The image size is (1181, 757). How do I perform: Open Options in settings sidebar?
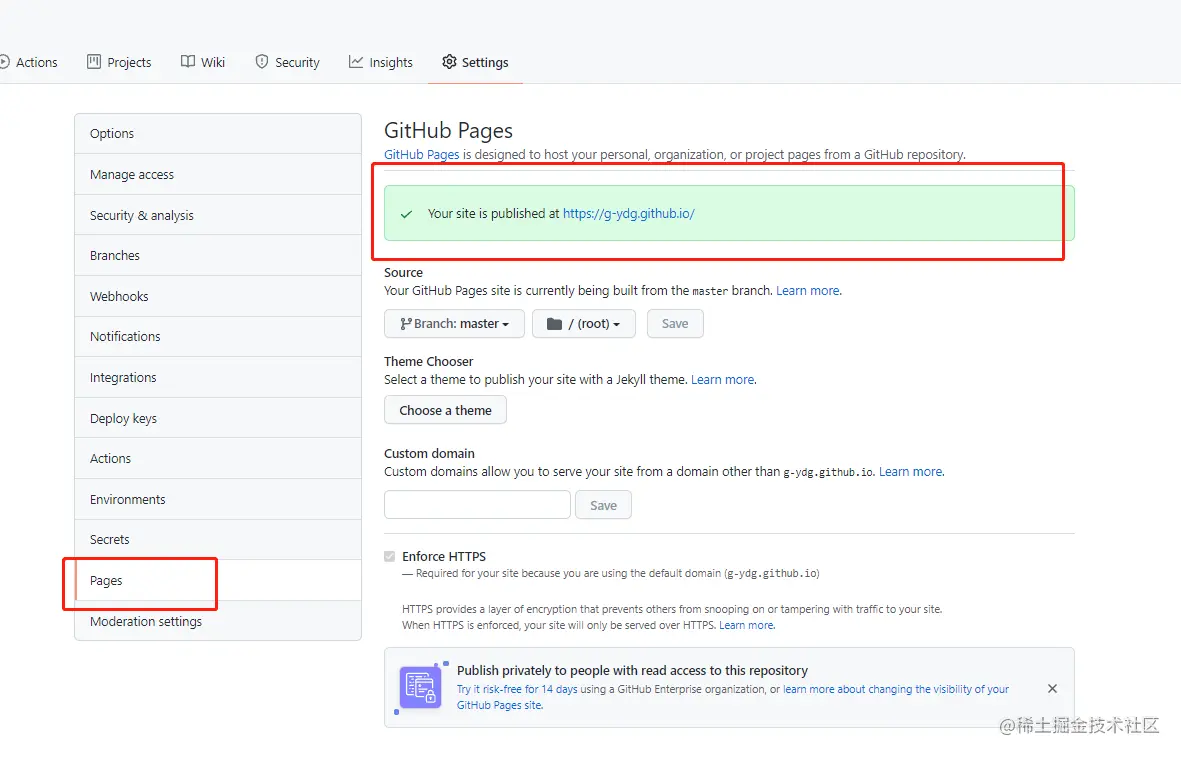[x=218, y=134]
